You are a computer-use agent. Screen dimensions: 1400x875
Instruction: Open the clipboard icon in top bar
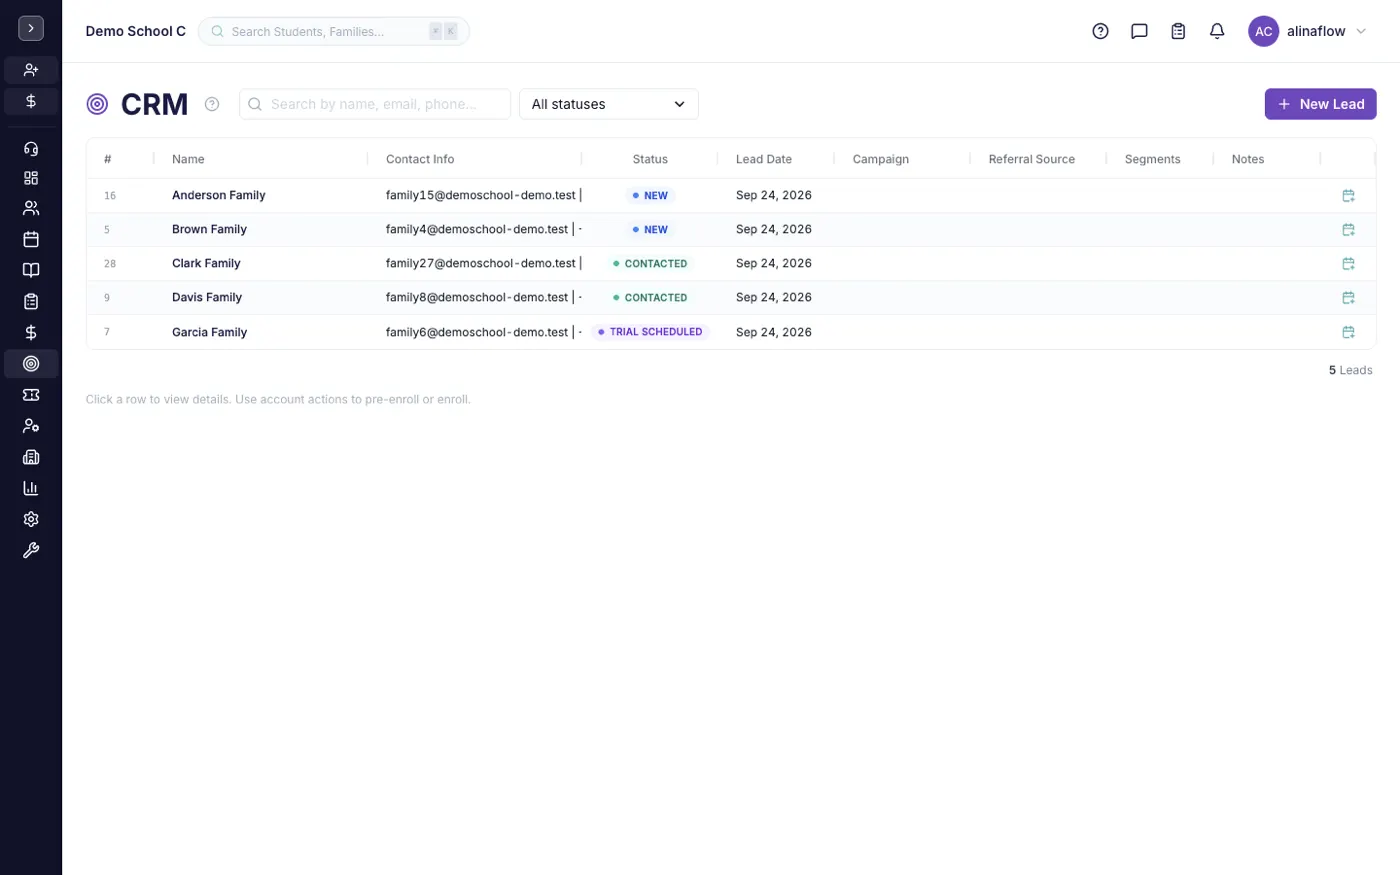point(1178,31)
